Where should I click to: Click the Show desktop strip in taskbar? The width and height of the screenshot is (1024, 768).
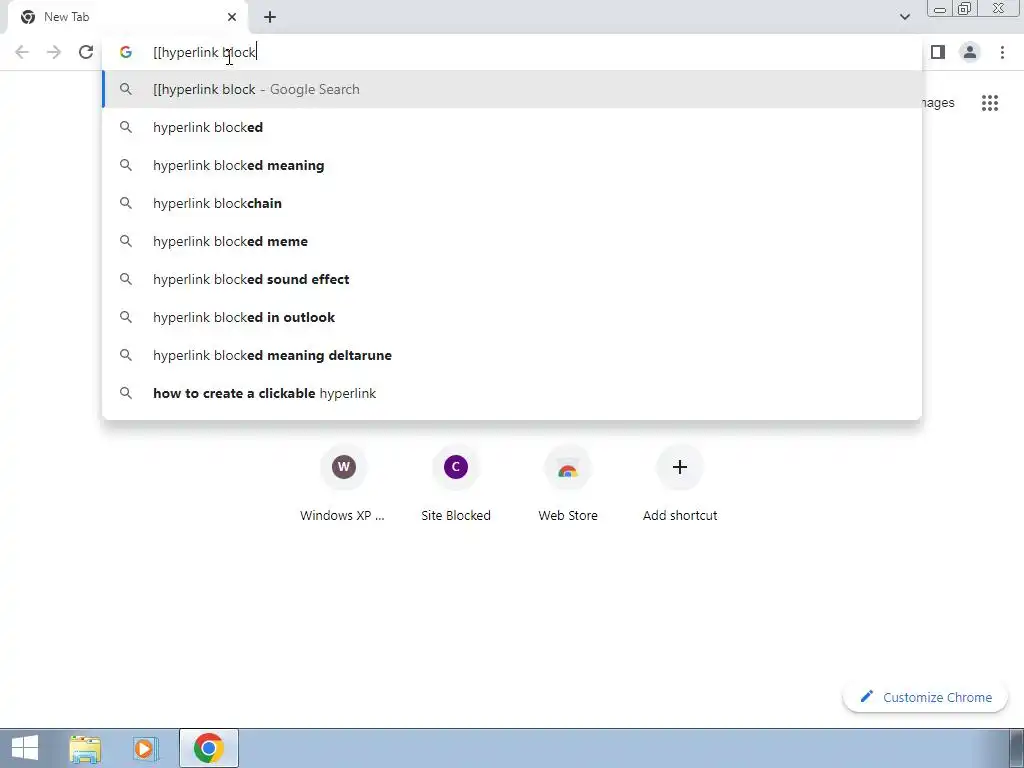(x=1016, y=748)
